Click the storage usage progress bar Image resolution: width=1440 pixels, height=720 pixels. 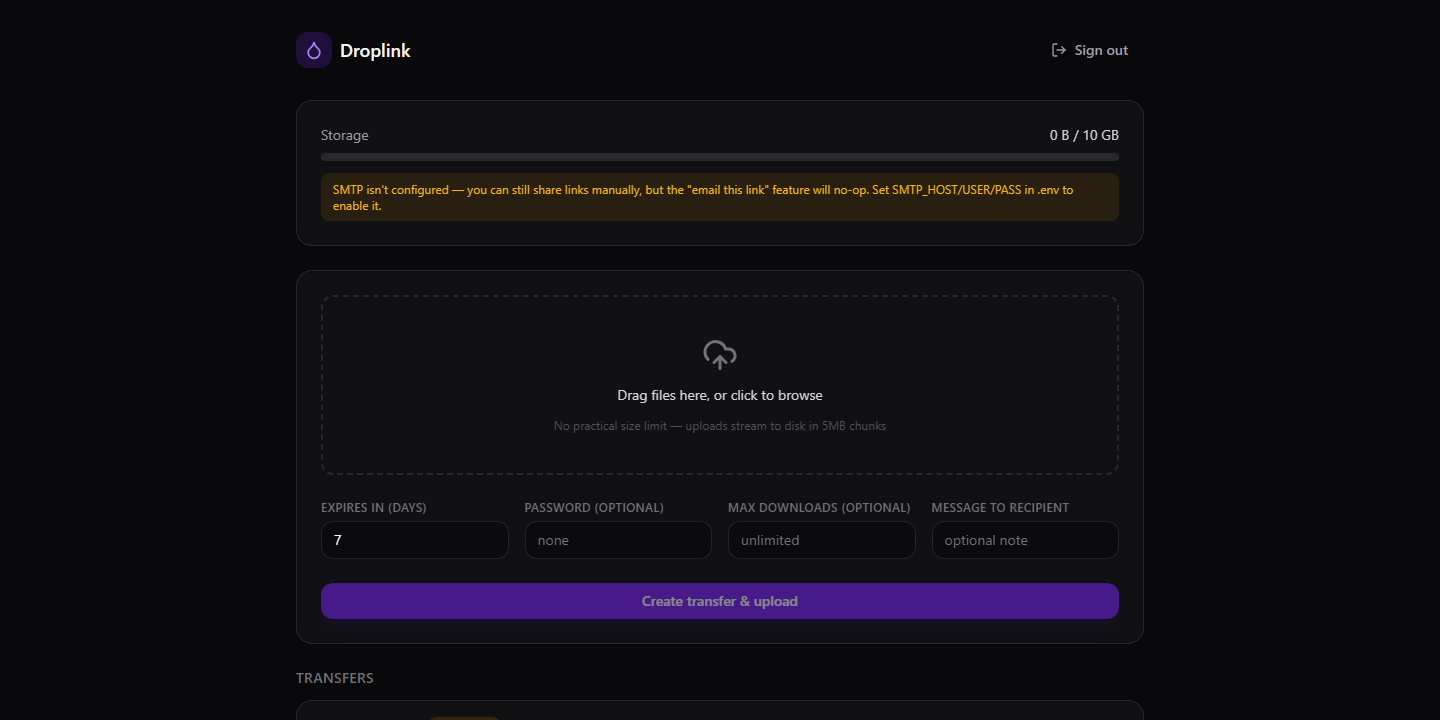720,157
